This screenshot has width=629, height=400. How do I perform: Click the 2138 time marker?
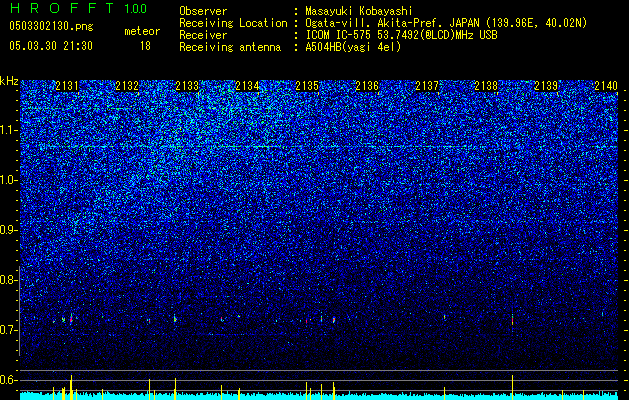click(487, 86)
